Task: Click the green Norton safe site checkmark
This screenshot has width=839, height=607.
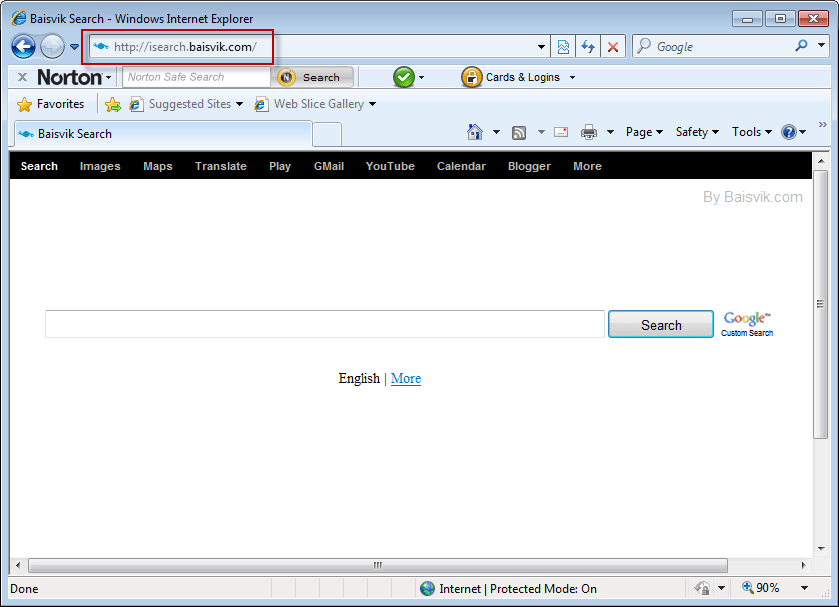Action: tap(404, 77)
